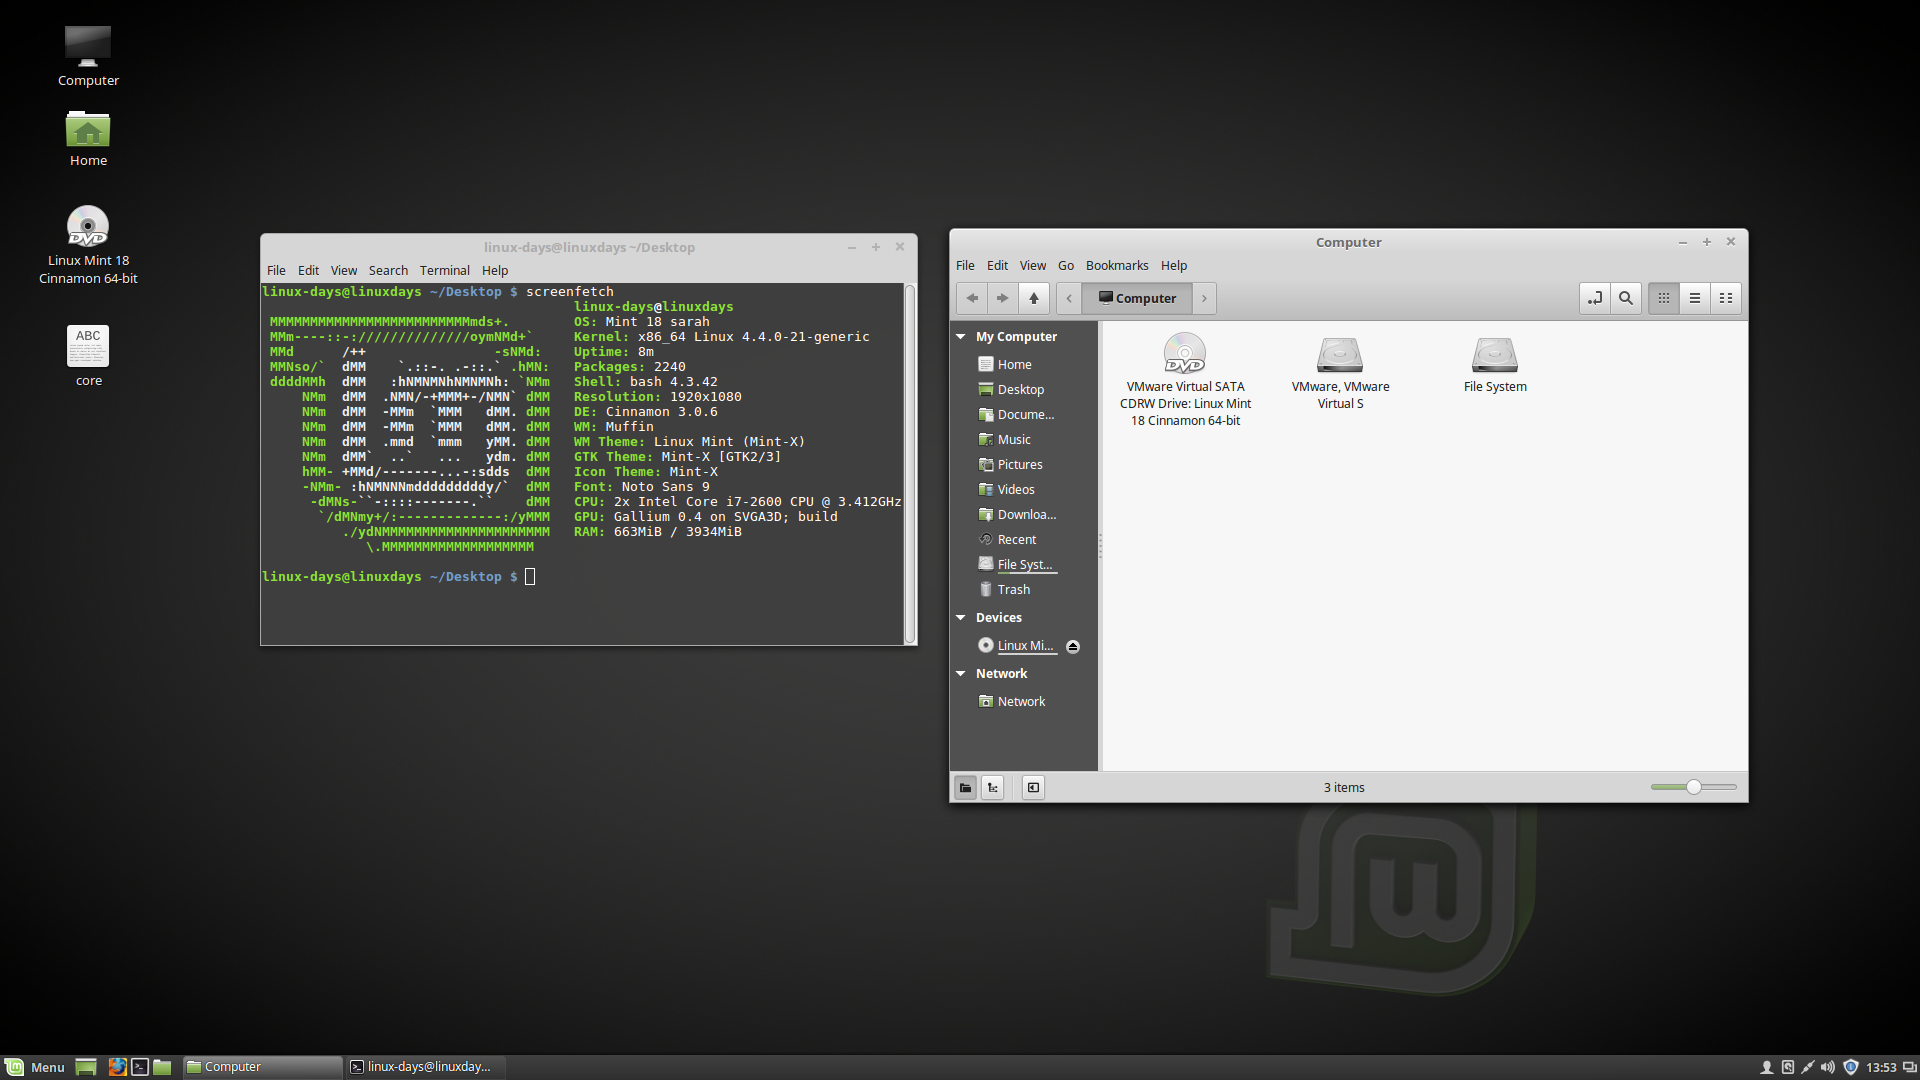Open Go menu in file manager

1066,266
